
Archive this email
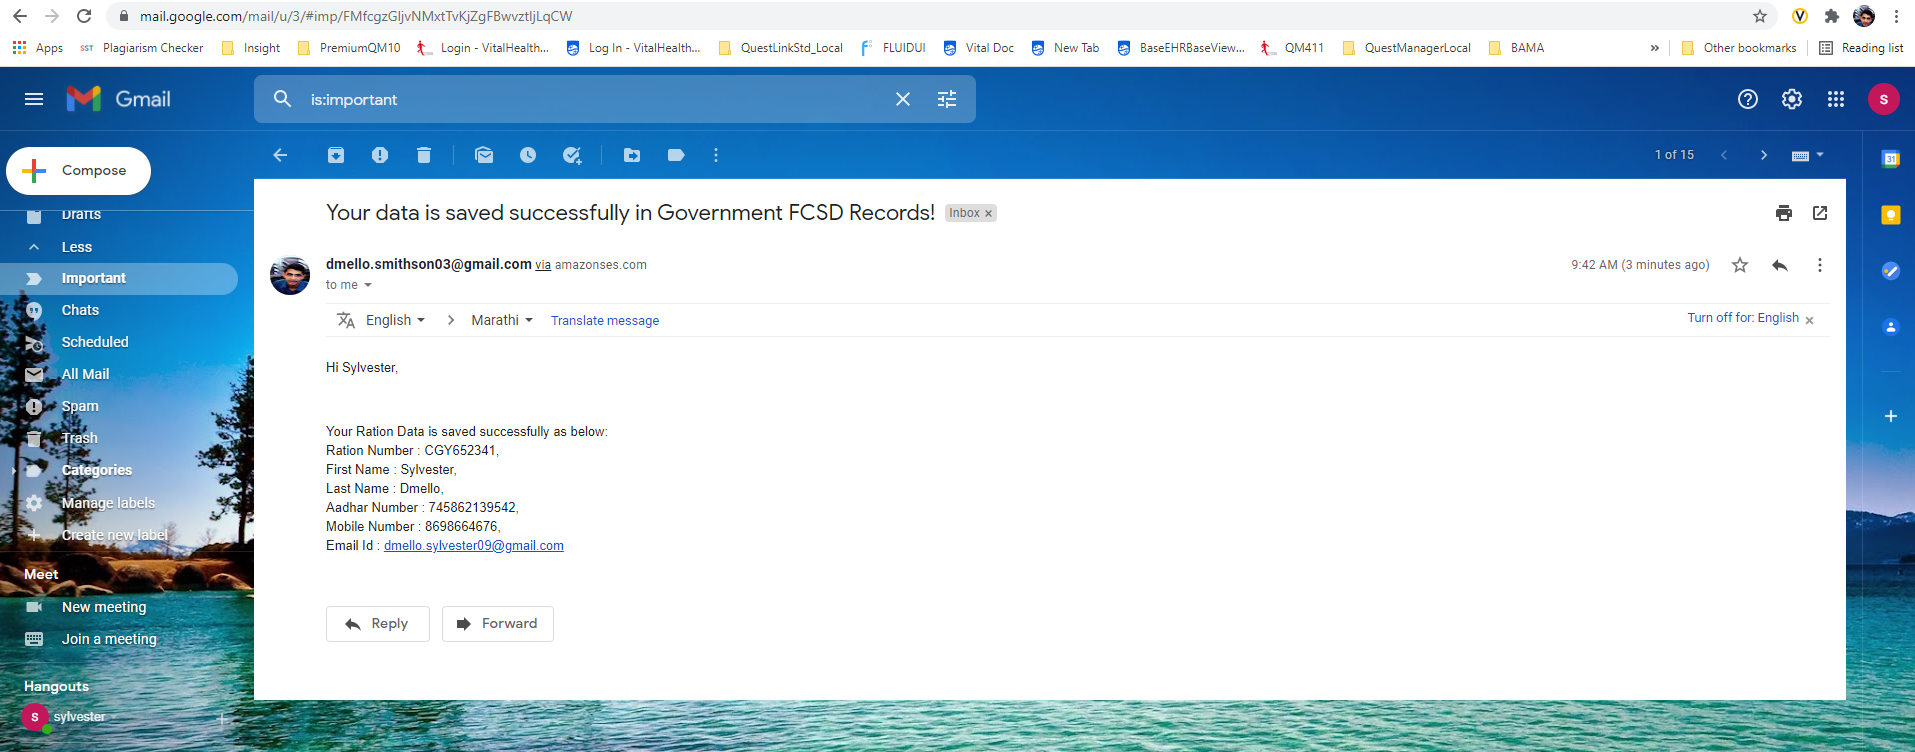(336, 155)
